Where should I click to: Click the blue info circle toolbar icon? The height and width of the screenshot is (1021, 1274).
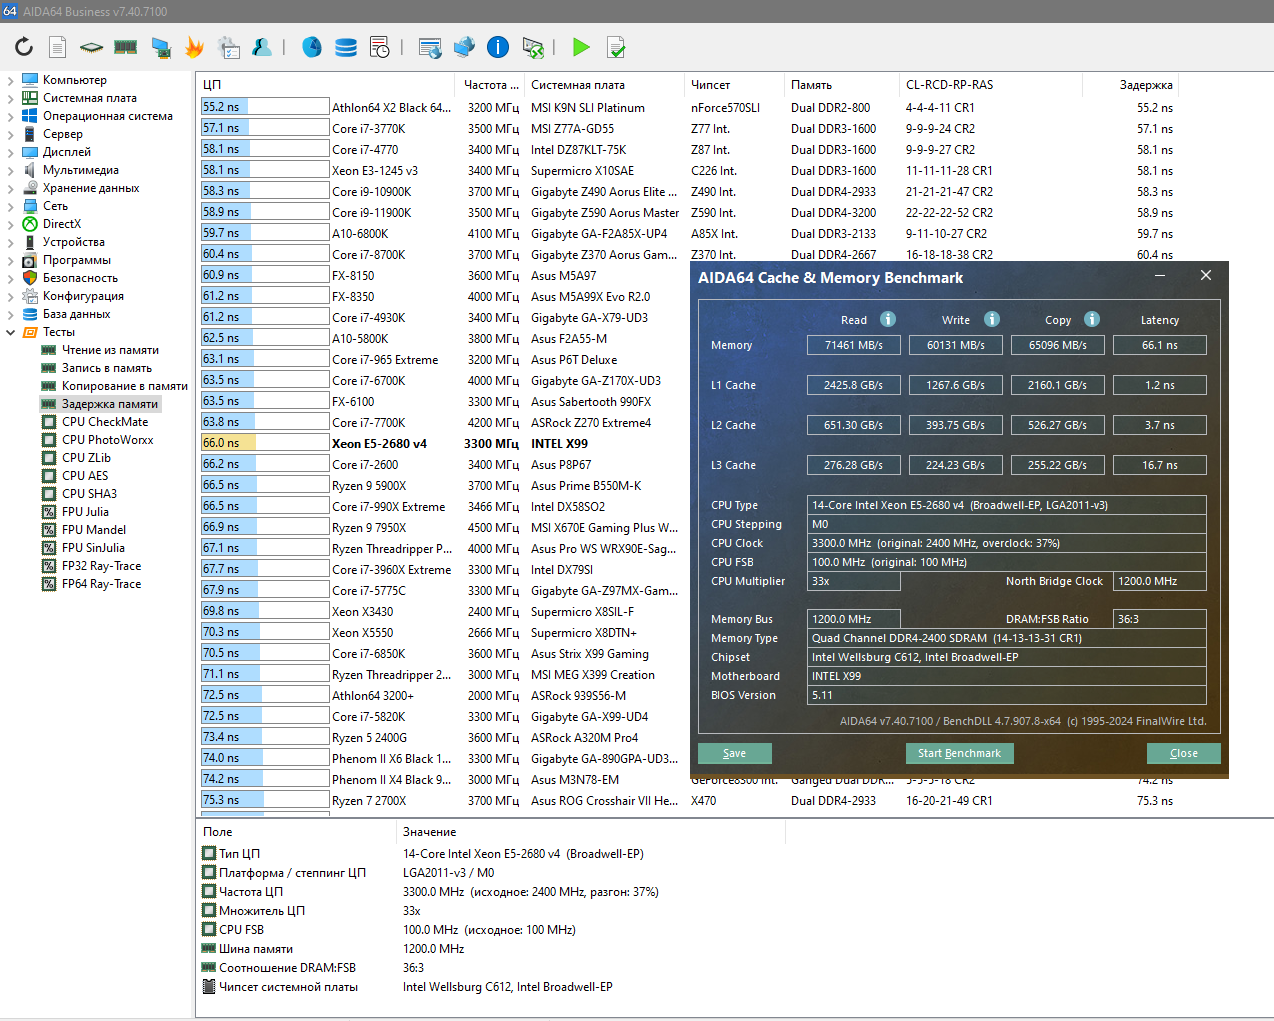(x=498, y=46)
